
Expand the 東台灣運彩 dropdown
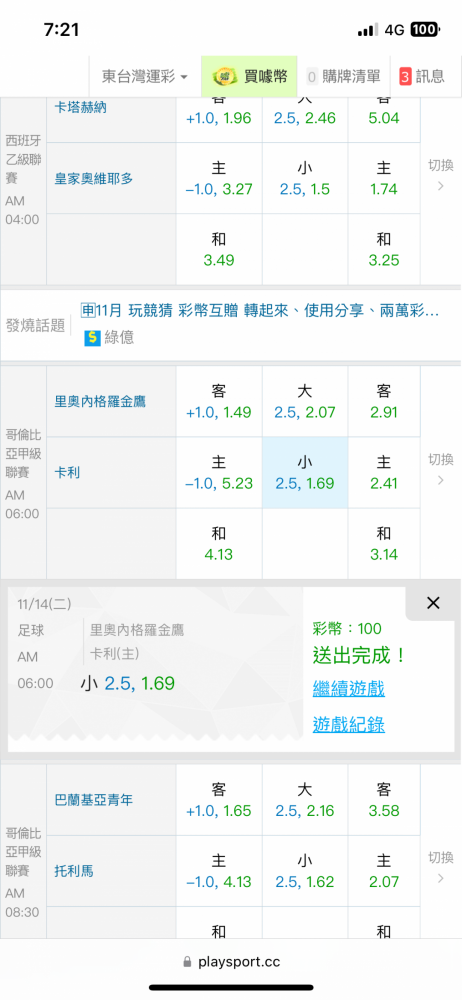(145, 77)
